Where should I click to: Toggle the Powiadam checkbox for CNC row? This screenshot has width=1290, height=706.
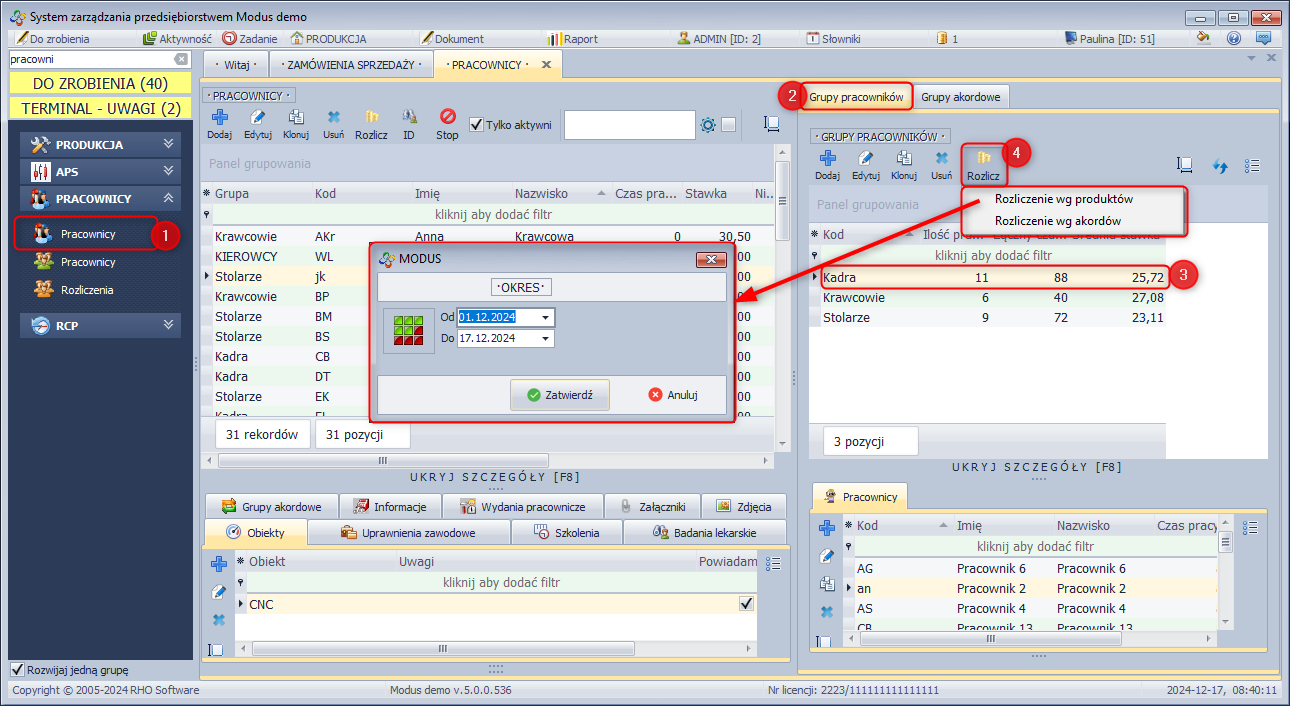point(745,604)
